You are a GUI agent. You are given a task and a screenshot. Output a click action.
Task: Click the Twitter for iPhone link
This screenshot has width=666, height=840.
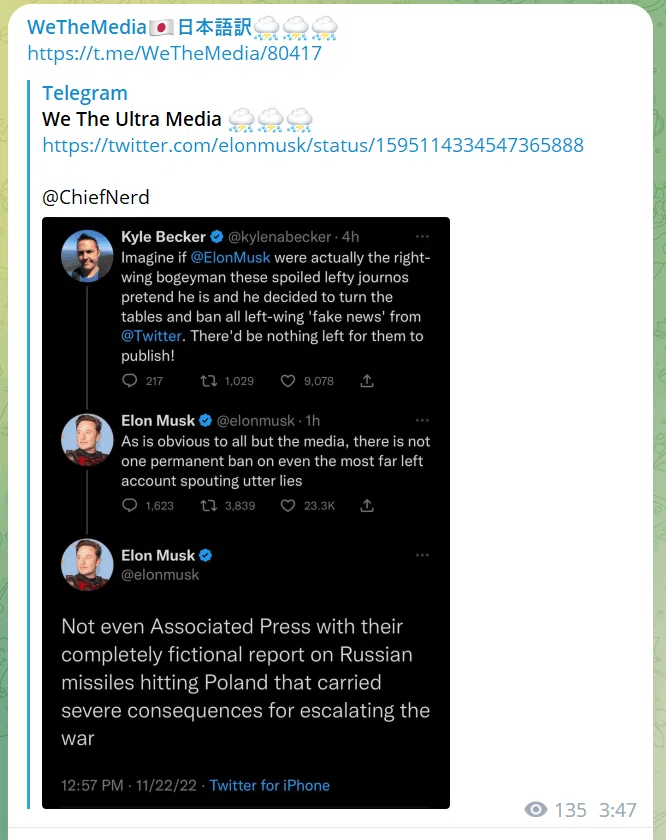(x=270, y=785)
